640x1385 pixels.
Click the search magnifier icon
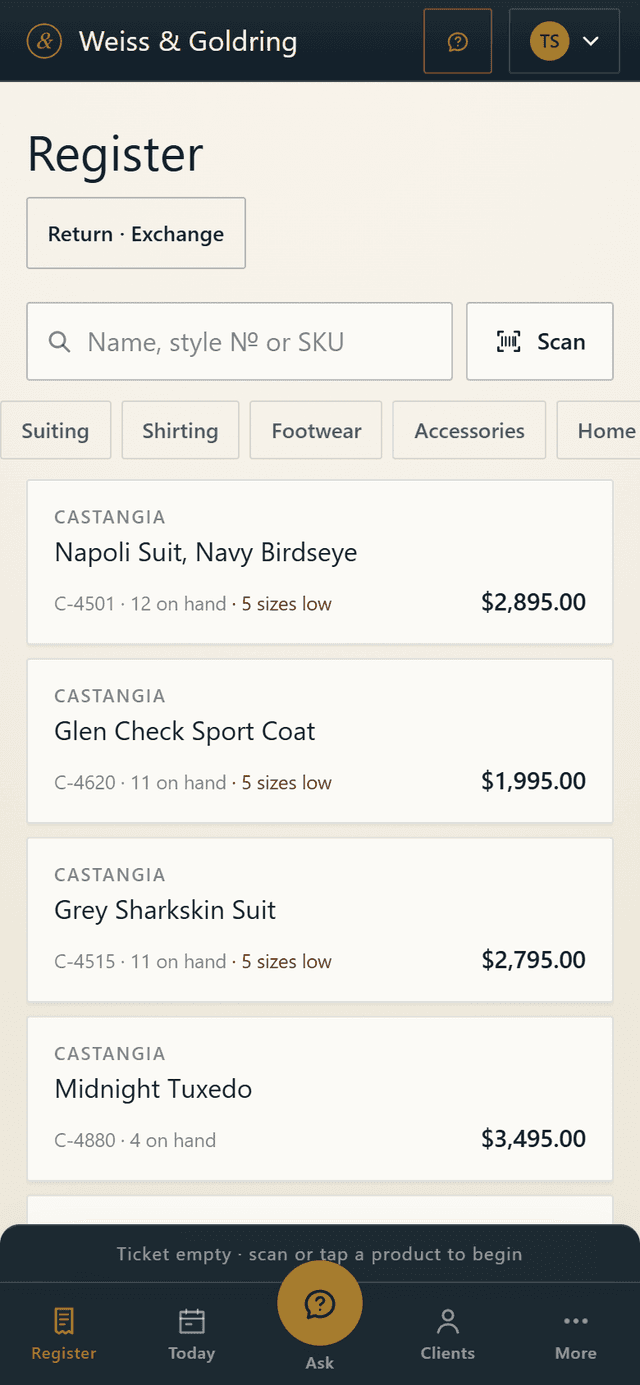pyautogui.click(x=60, y=342)
